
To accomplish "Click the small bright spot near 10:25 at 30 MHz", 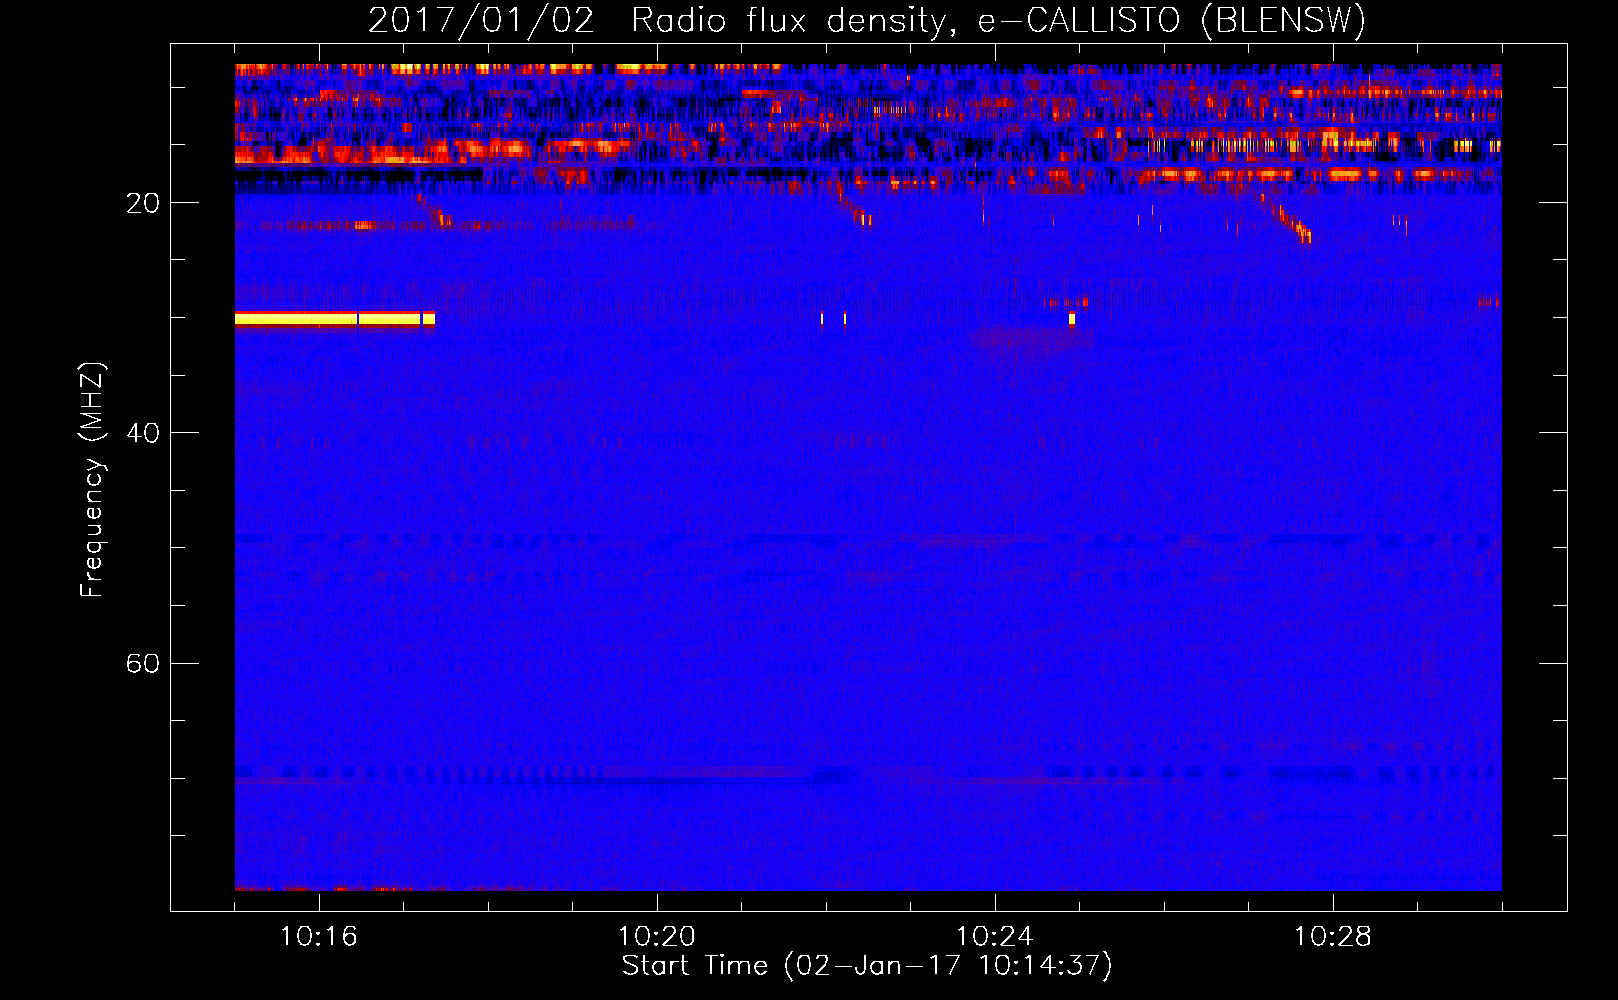I will (x=1072, y=319).
